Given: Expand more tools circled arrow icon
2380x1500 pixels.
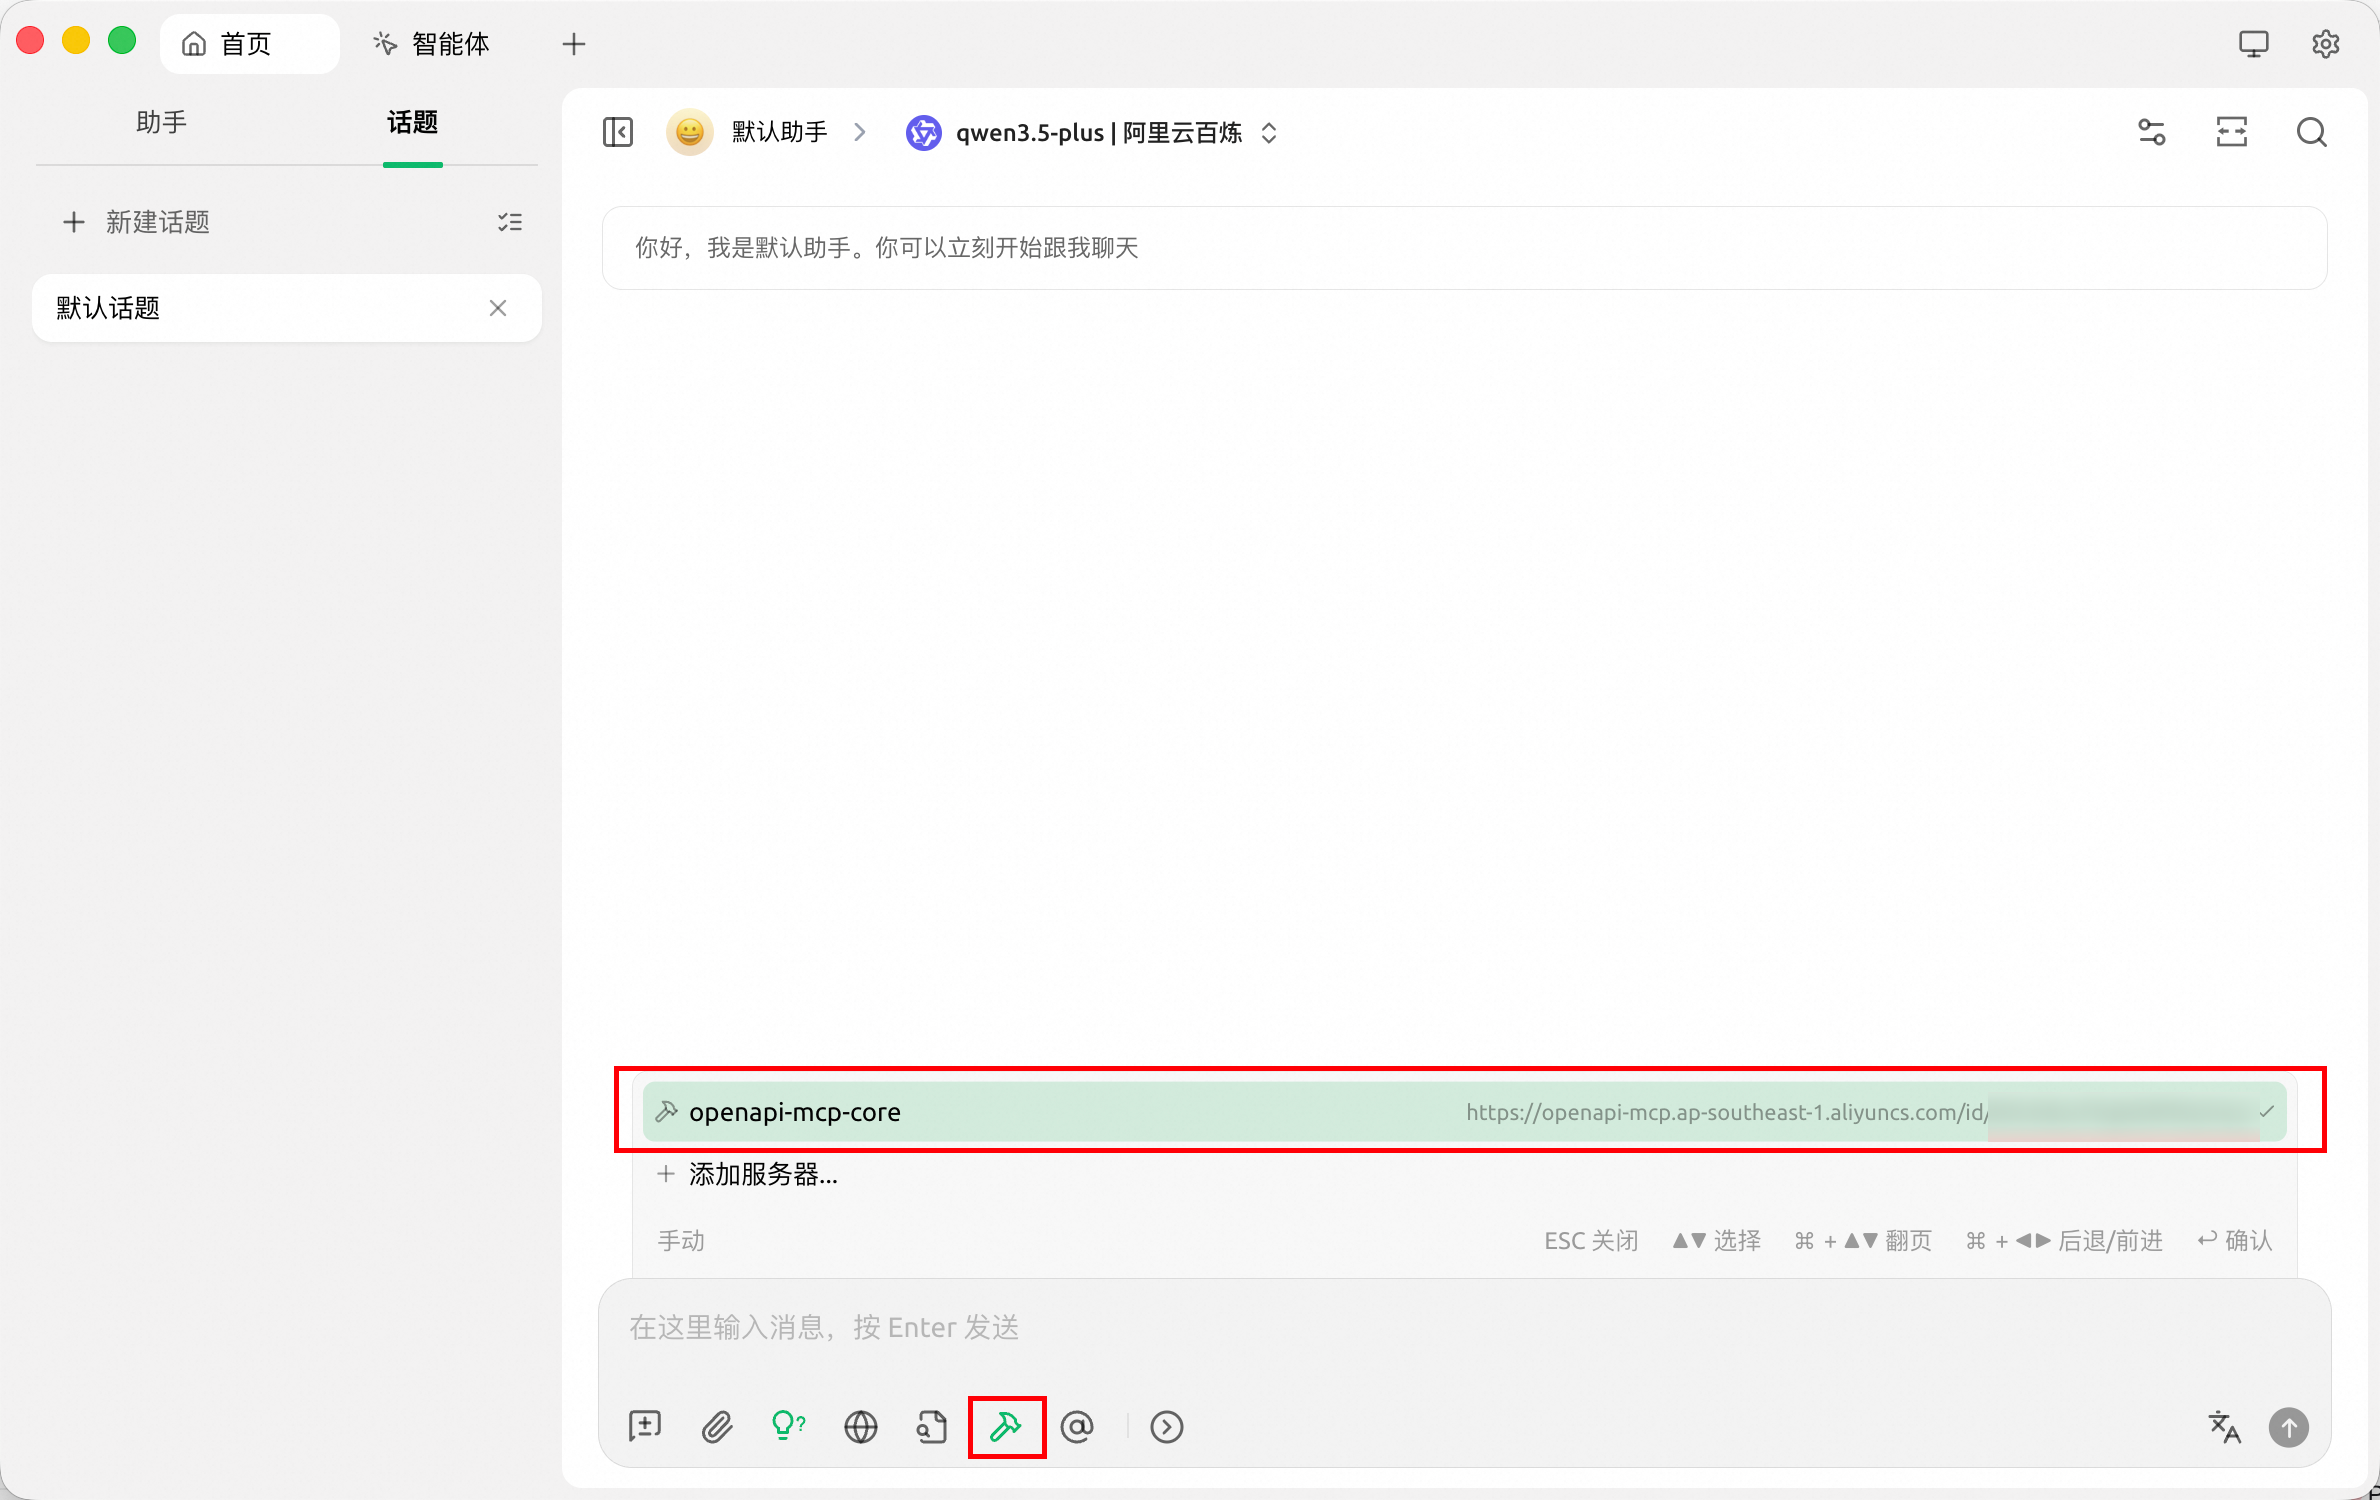Looking at the screenshot, I should point(1166,1427).
